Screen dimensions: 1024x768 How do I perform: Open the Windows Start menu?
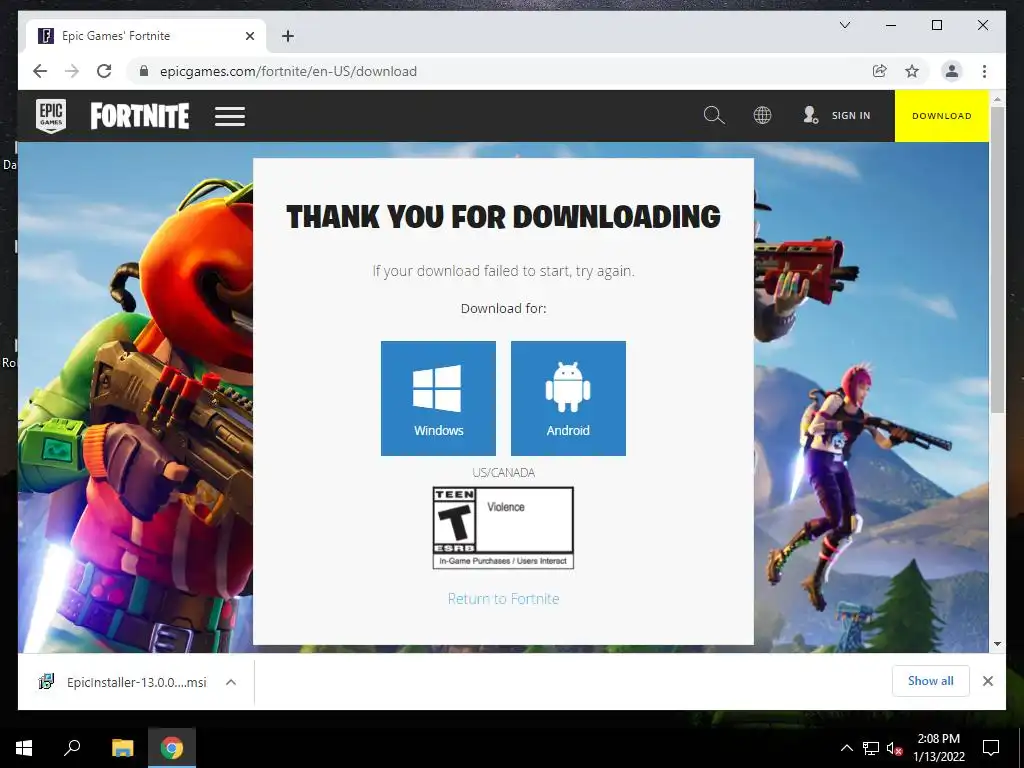pos(24,748)
